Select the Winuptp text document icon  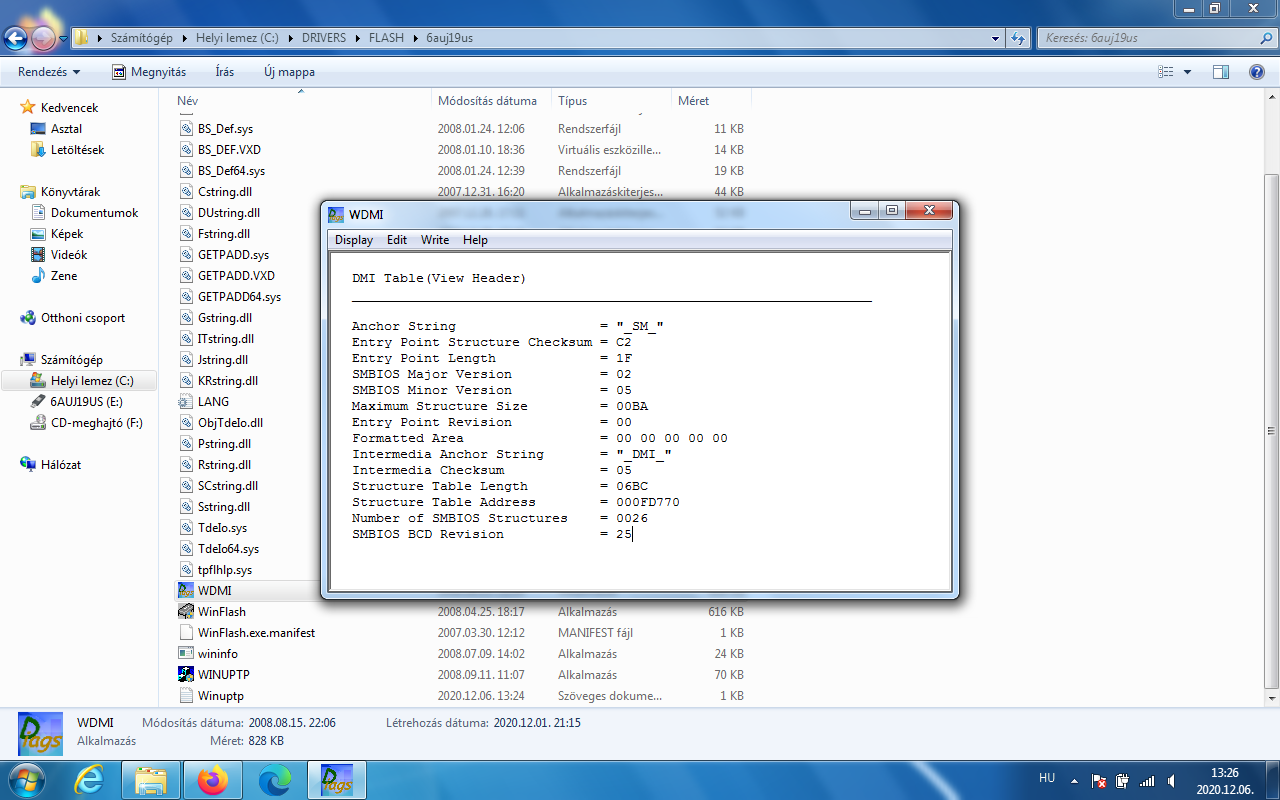point(186,696)
